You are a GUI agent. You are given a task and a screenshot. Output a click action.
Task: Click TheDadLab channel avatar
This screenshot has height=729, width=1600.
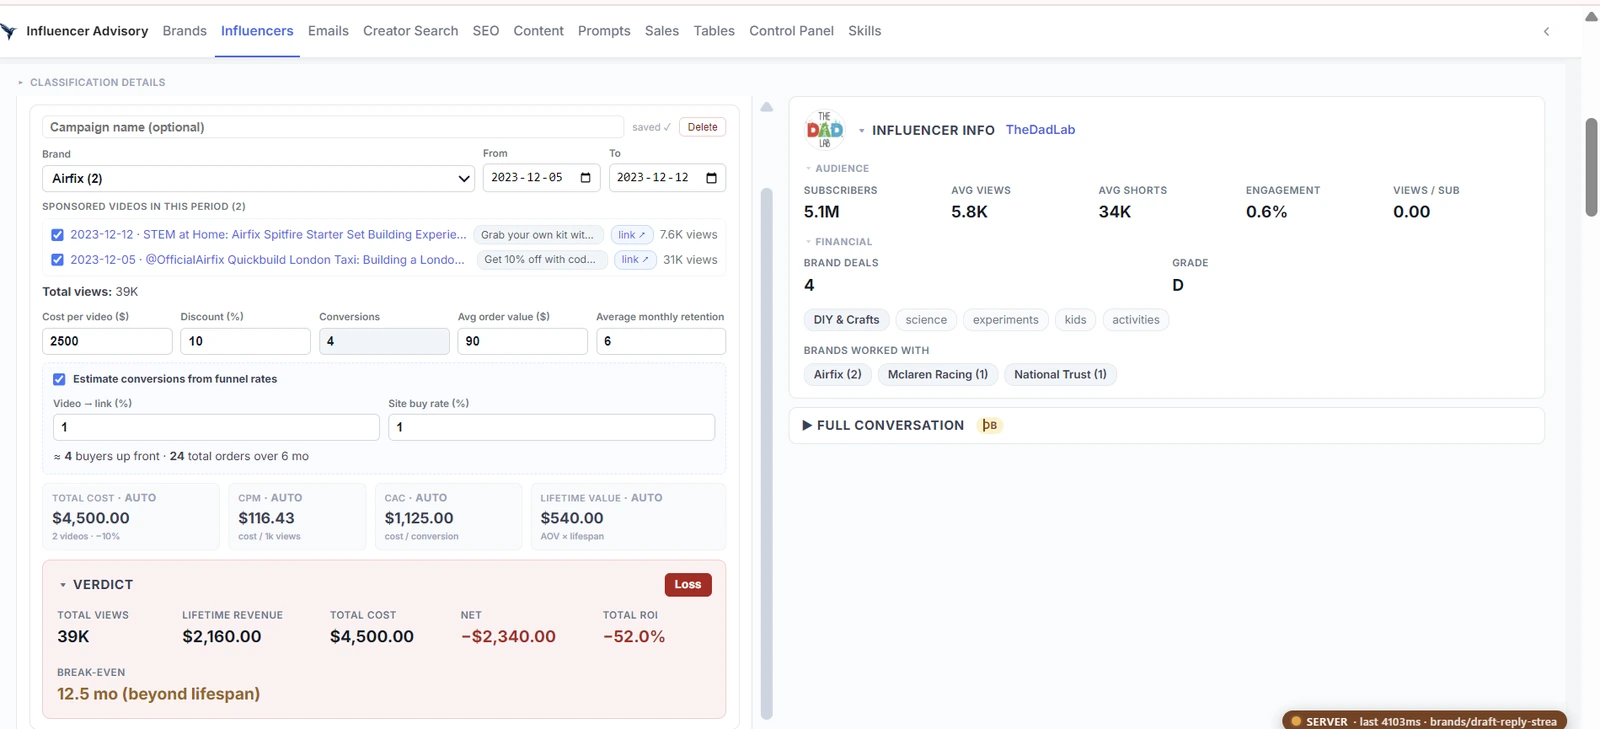click(x=825, y=130)
